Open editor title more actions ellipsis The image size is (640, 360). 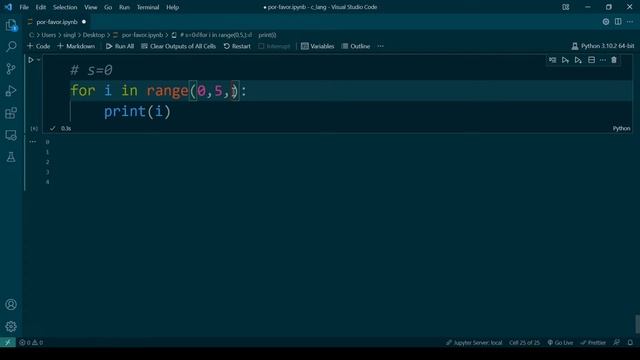click(x=630, y=22)
